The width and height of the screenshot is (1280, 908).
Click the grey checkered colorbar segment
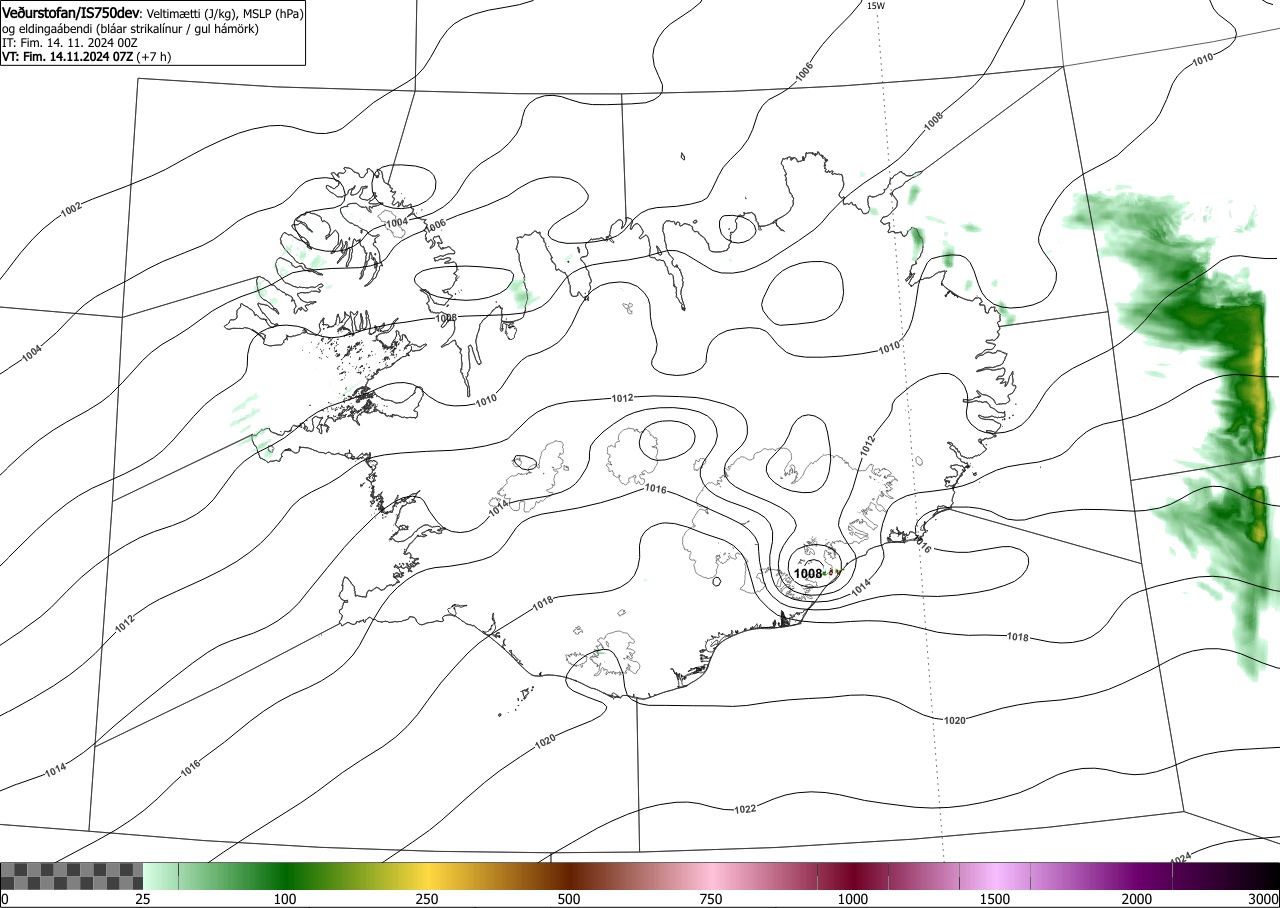click(x=71, y=876)
